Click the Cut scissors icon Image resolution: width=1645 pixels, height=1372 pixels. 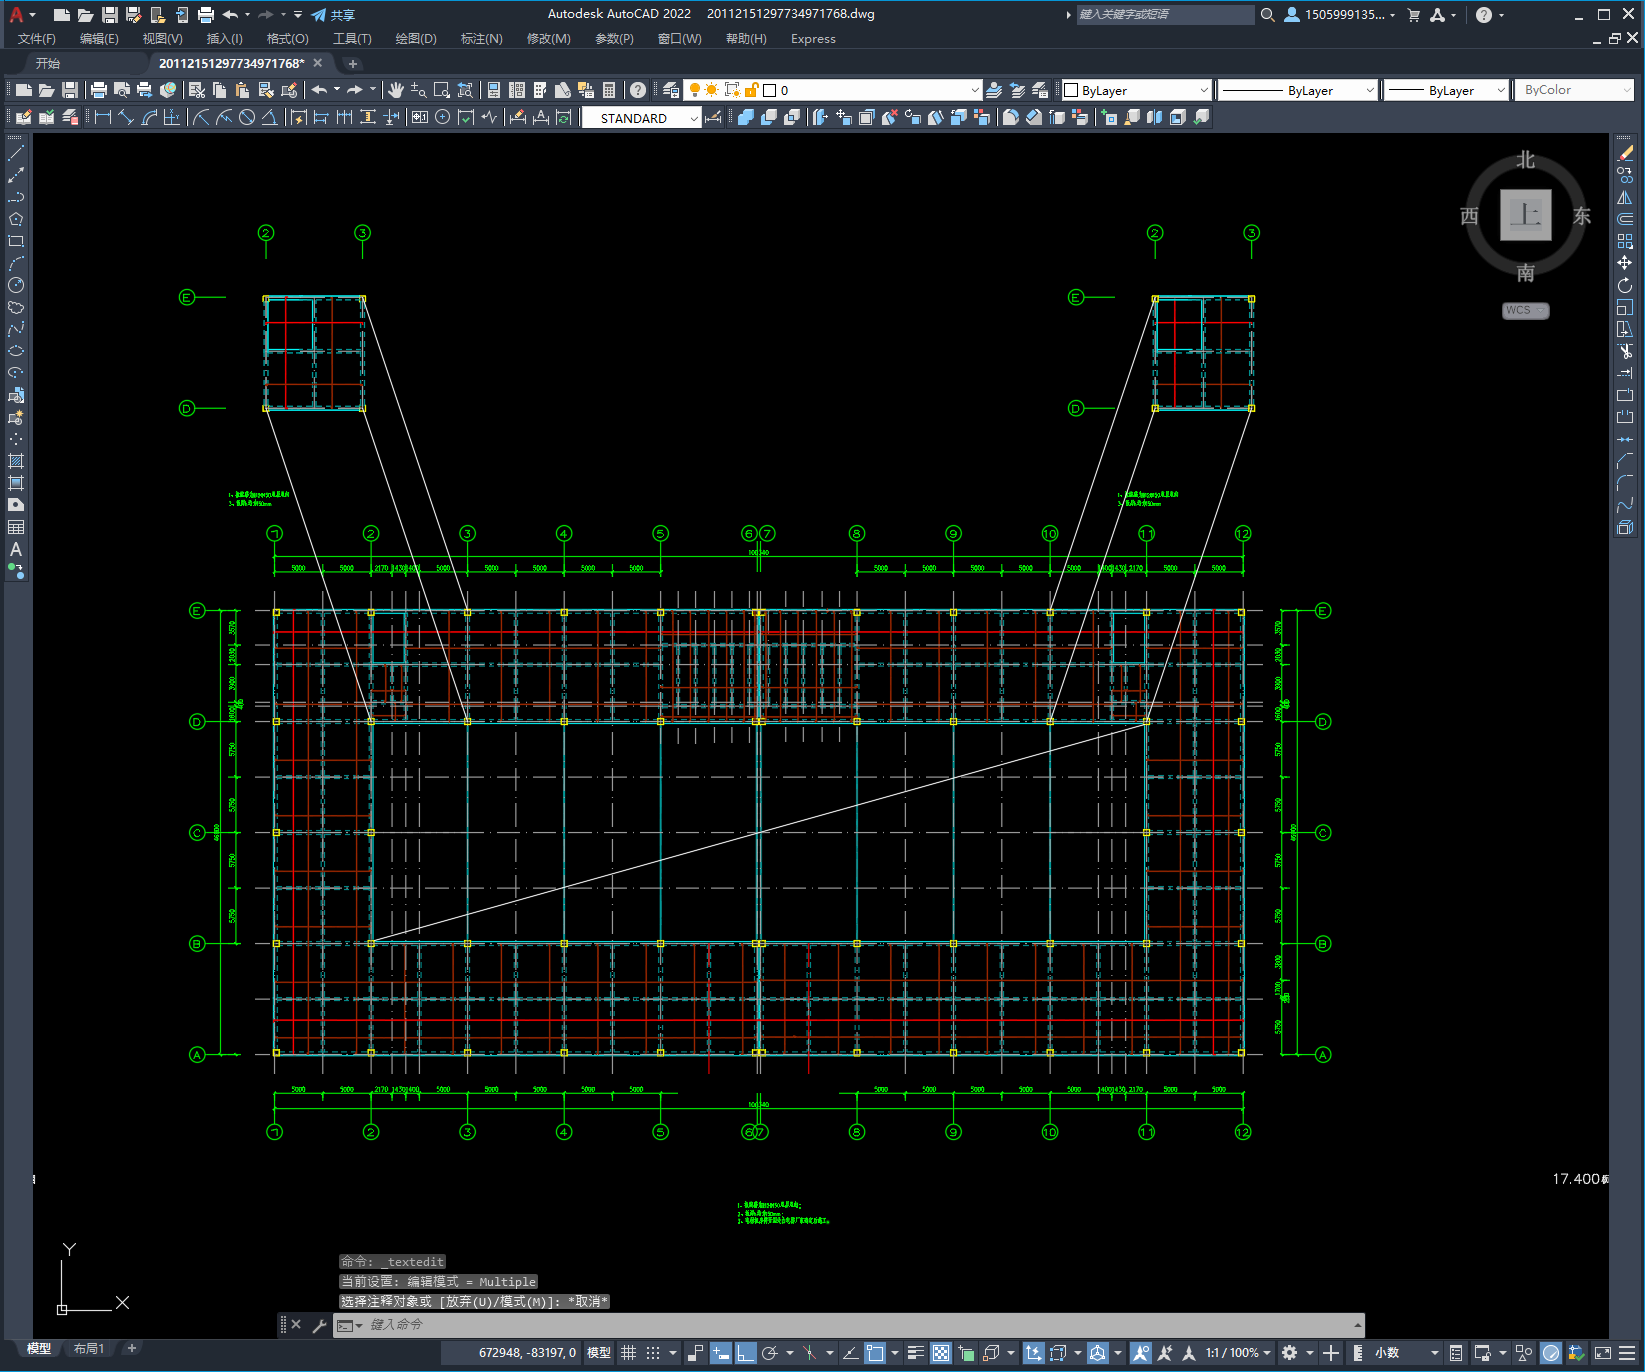[x=197, y=90]
